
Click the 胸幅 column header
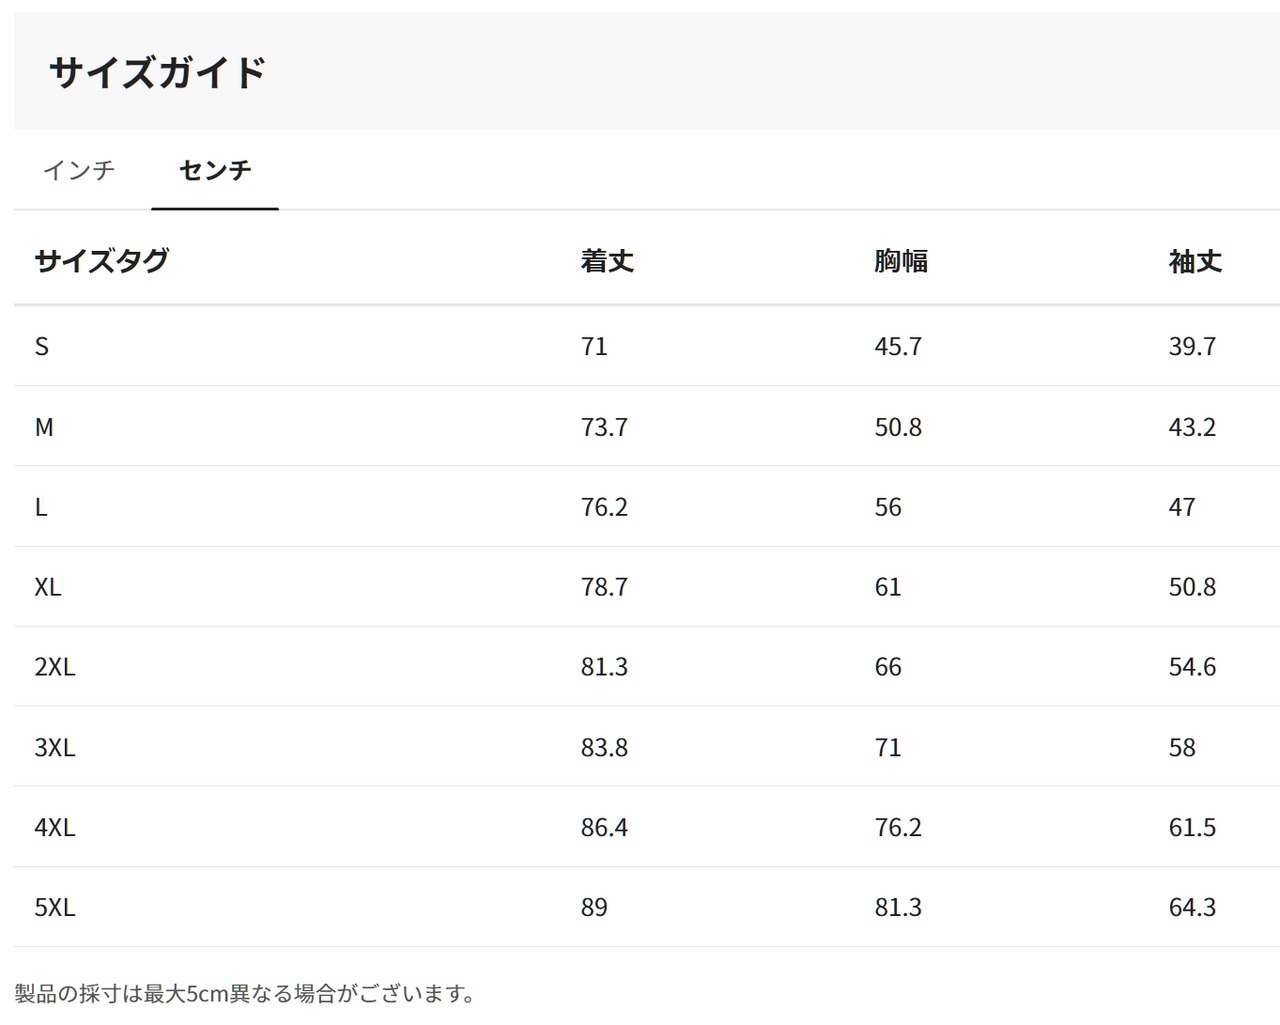click(x=901, y=261)
